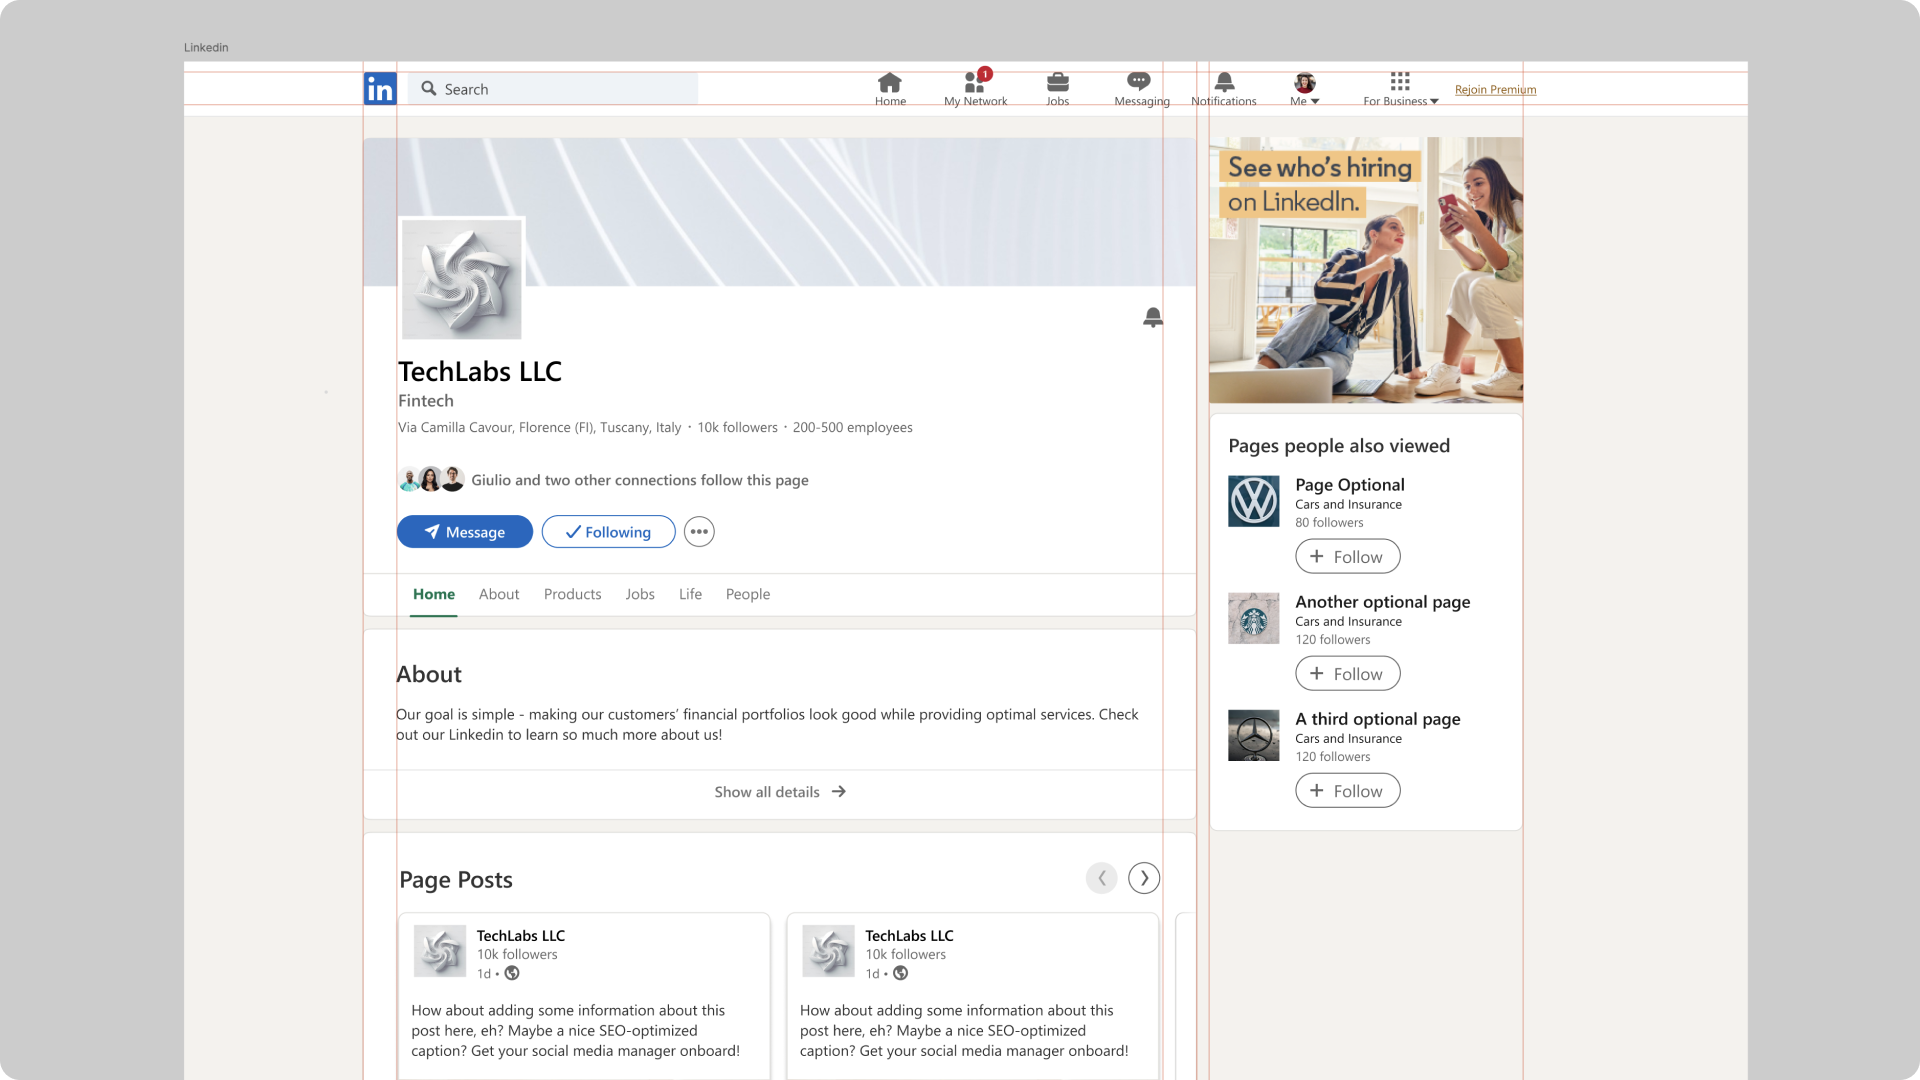Expand the Me profile dropdown
Screen dimensions: 1920x1080
(x=1304, y=88)
